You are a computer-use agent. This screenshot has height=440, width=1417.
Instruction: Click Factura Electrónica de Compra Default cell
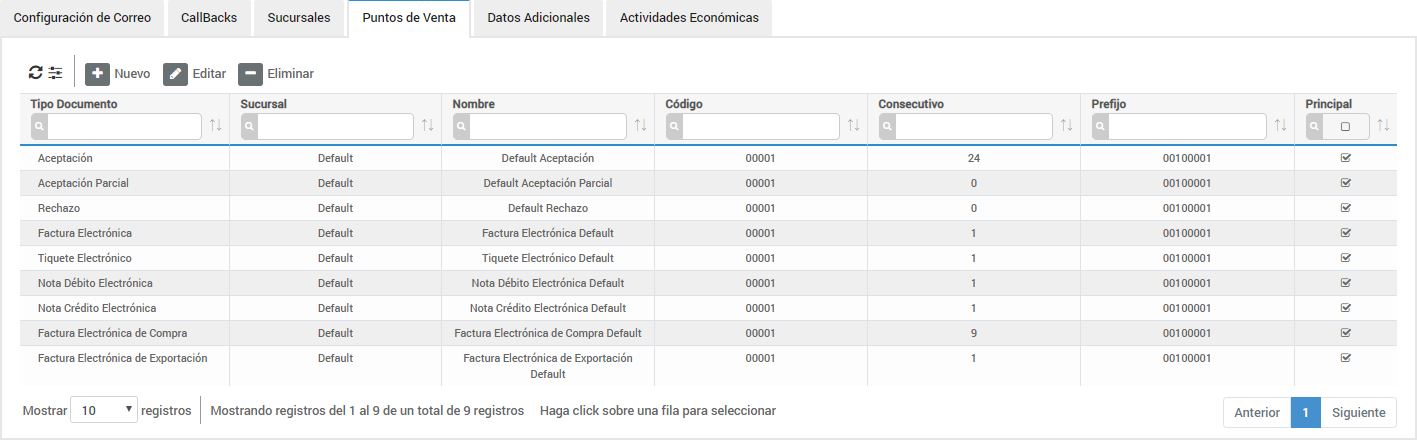(x=548, y=333)
